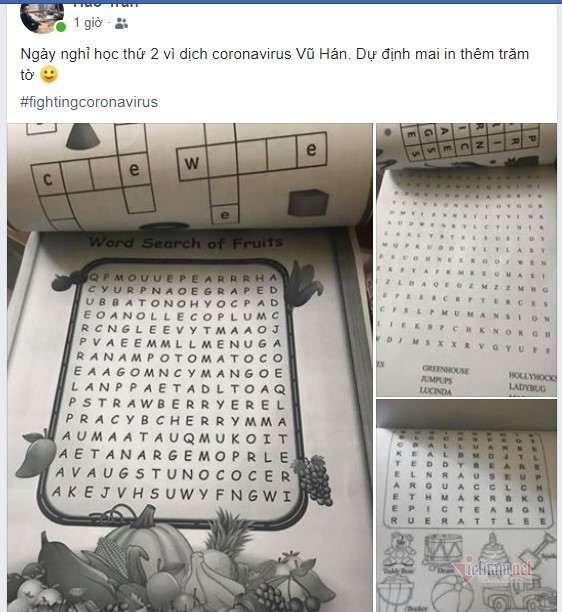Click the green online status dot

pyautogui.click(x=60, y=27)
